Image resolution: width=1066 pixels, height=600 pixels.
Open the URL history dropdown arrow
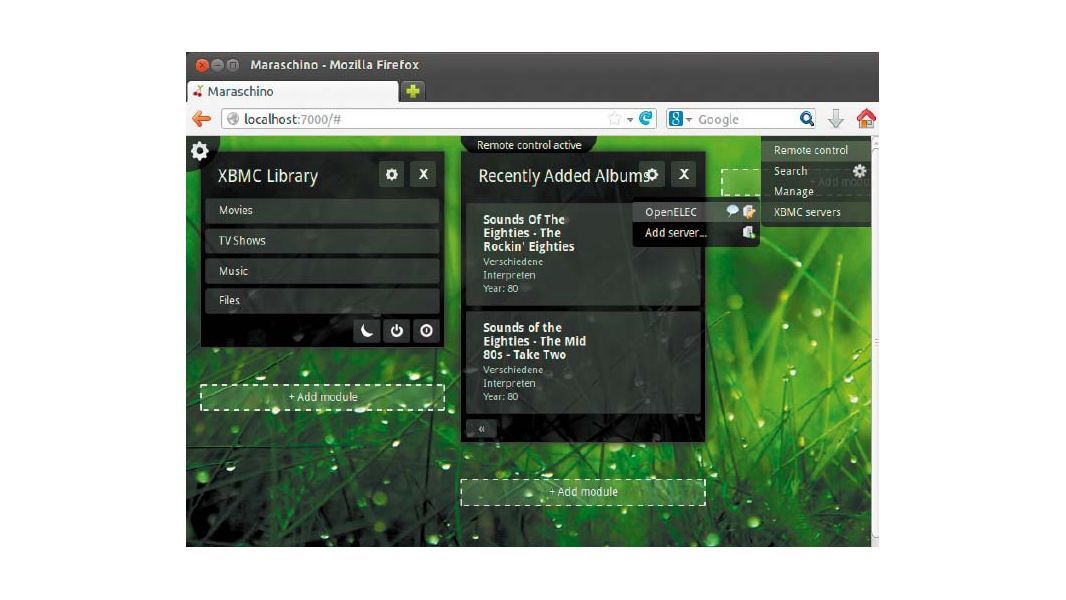point(630,120)
